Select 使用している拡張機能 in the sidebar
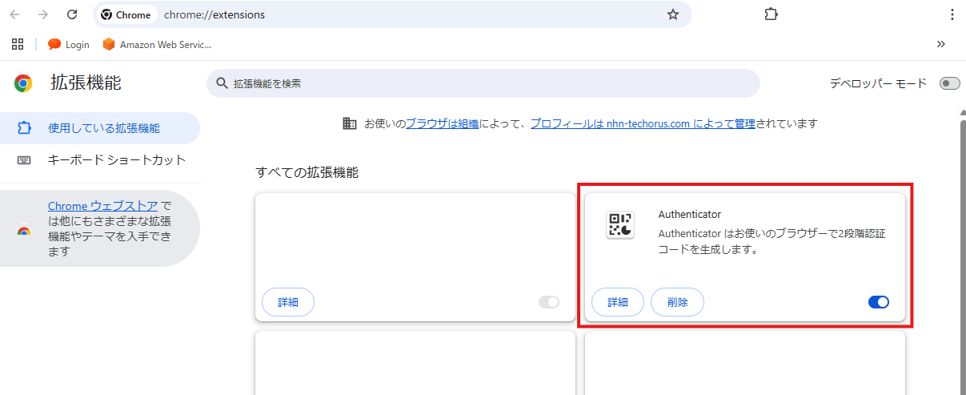 [100, 128]
